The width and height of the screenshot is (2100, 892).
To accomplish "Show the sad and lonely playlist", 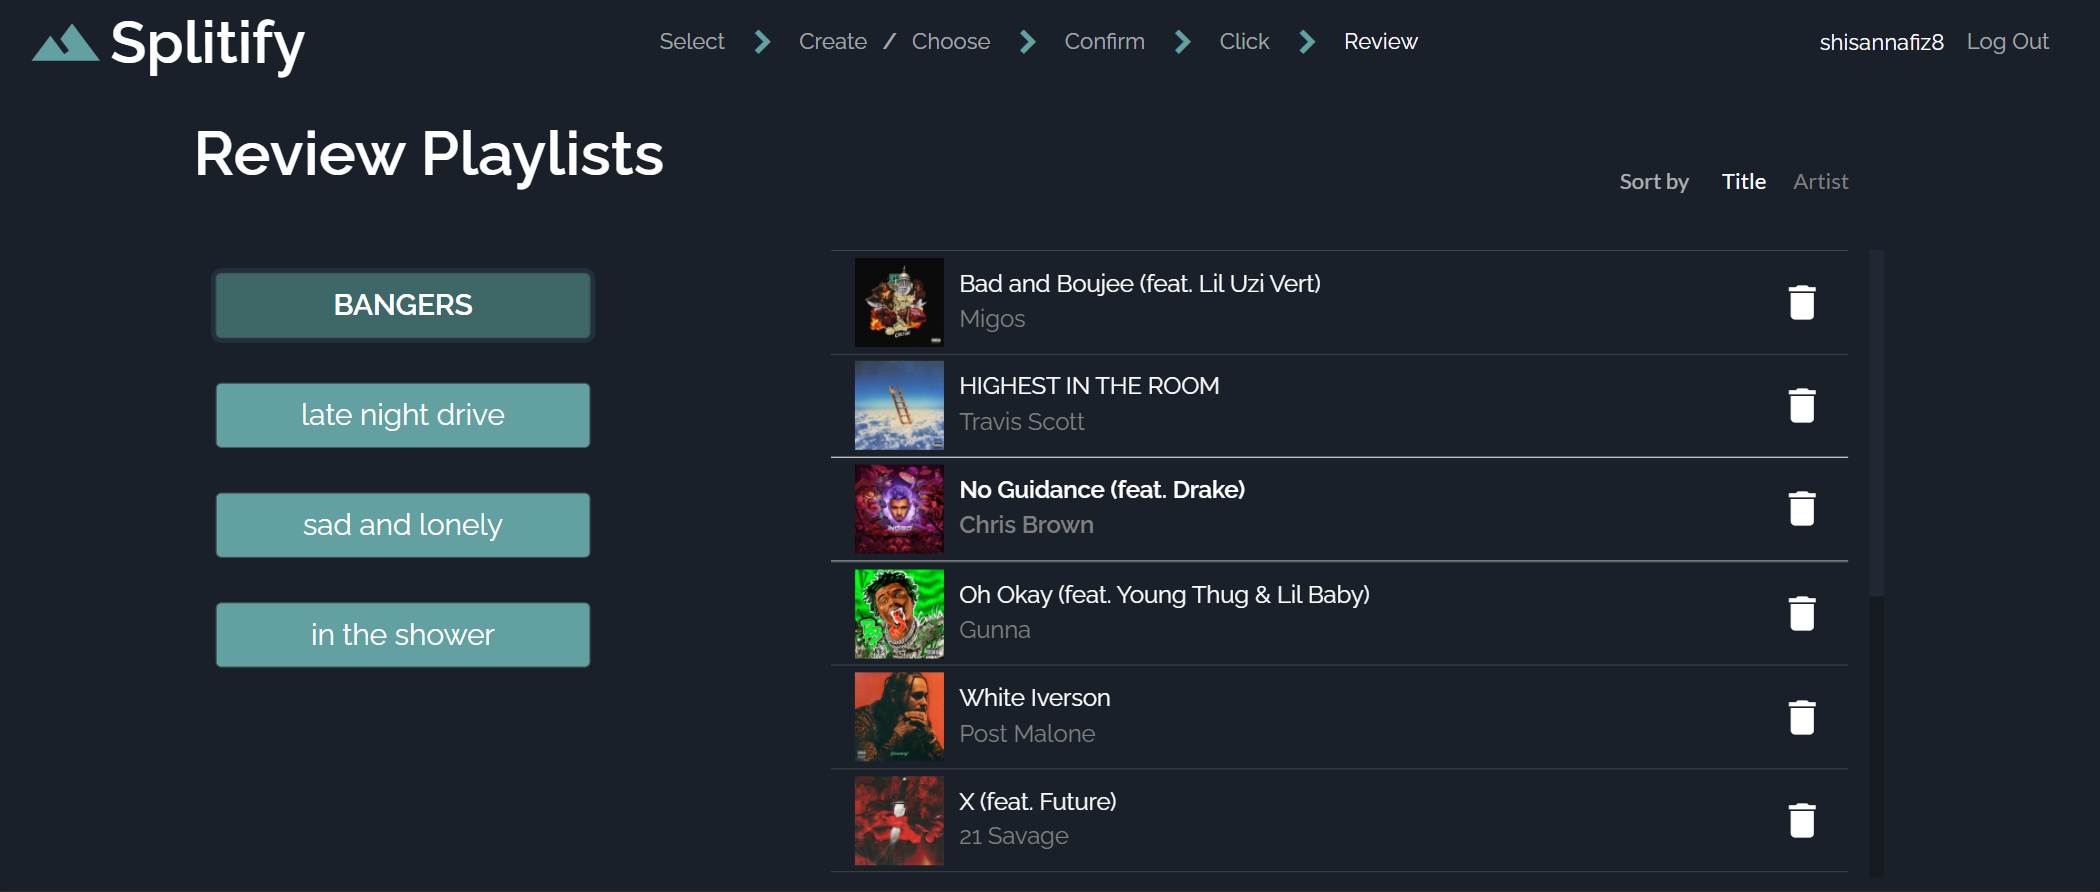I will [403, 525].
